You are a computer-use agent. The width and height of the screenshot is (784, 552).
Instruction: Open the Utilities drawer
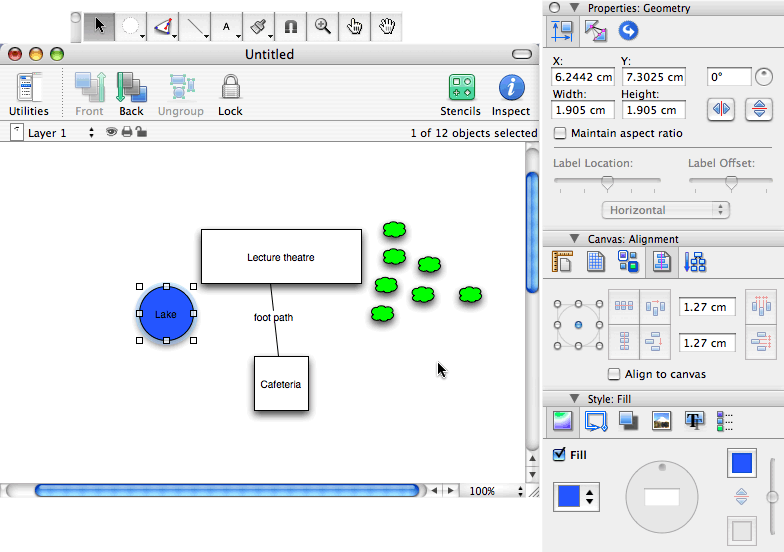tap(29, 95)
